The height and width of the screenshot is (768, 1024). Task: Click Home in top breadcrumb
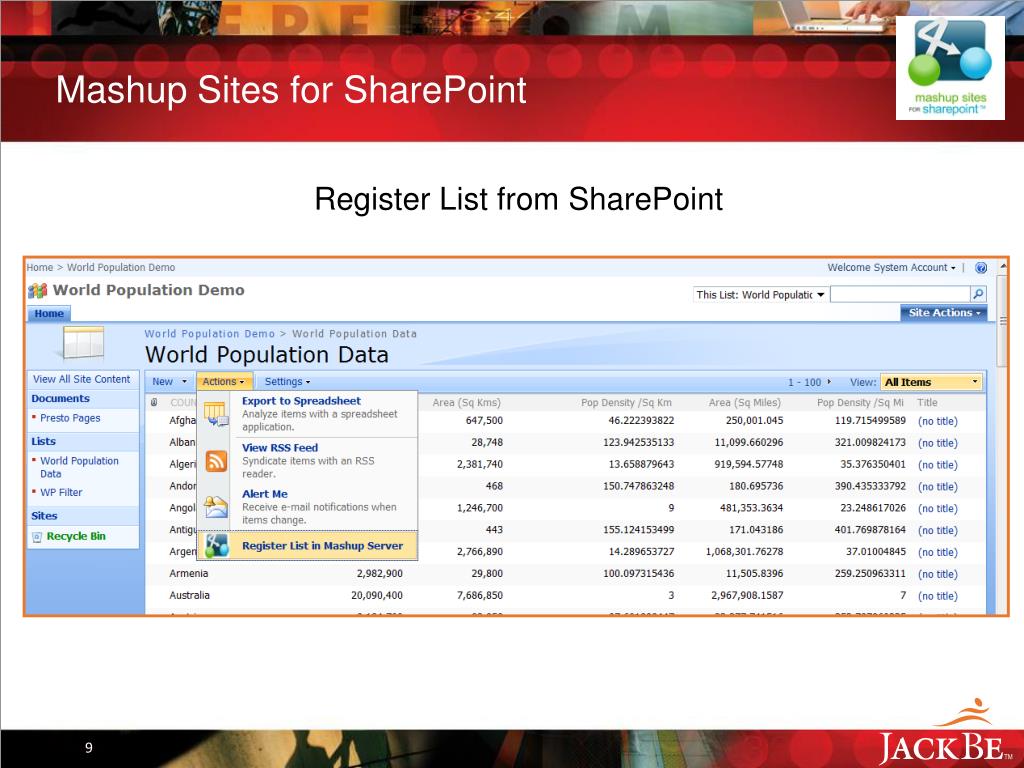[x=39, y=268]
